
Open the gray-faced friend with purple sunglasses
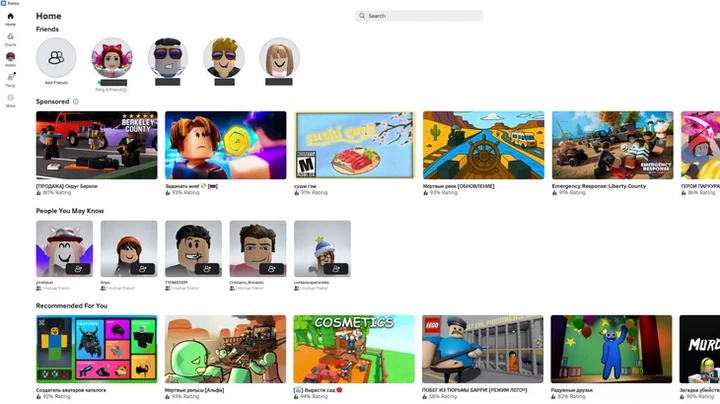click(168, 58)
